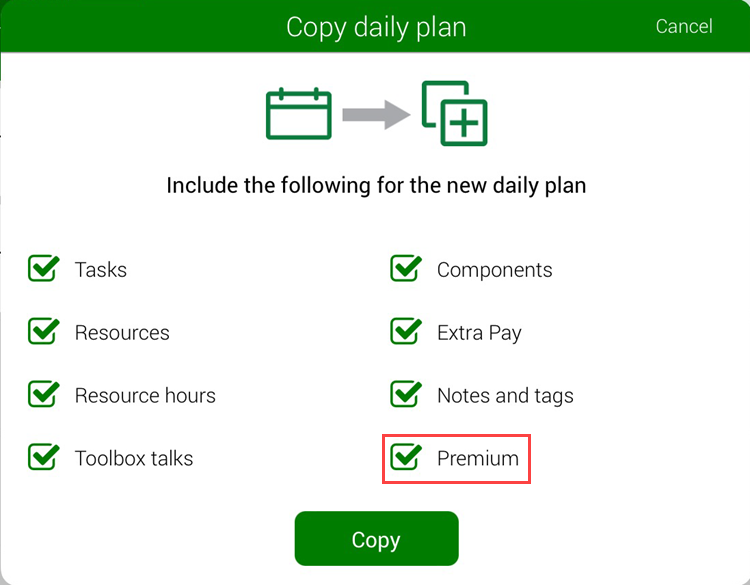Click the Extra Pay label
Screen dimensions: 750x585
coord(479,333)
